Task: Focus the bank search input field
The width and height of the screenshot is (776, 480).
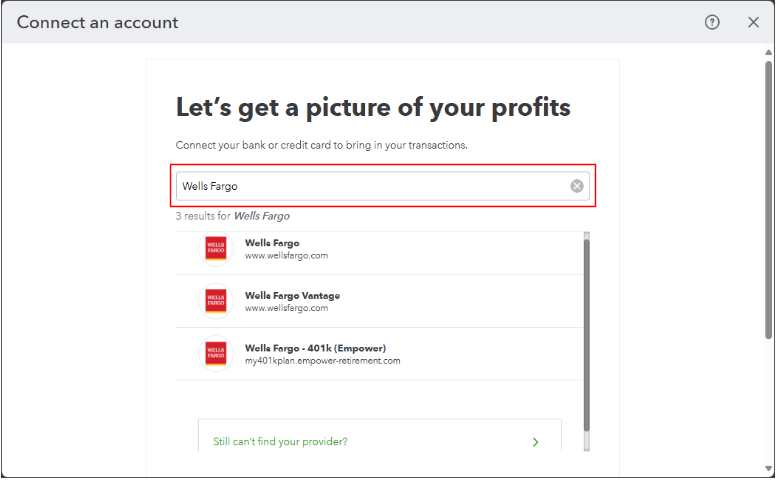Action: coord(370,186)
